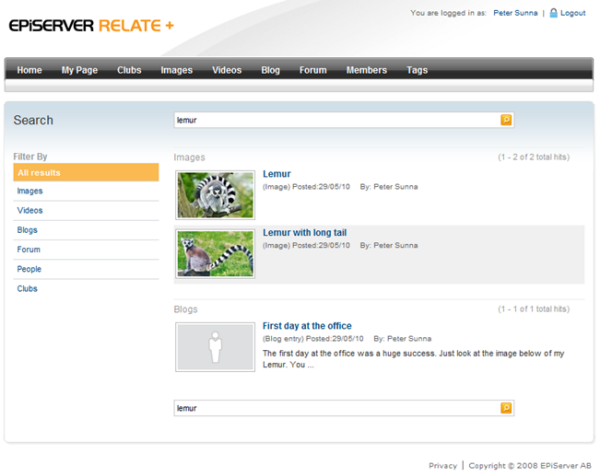Viewport: 600px width, 475px height.
Task: Open the Home menu item
Action: click(x=29, y=70)
